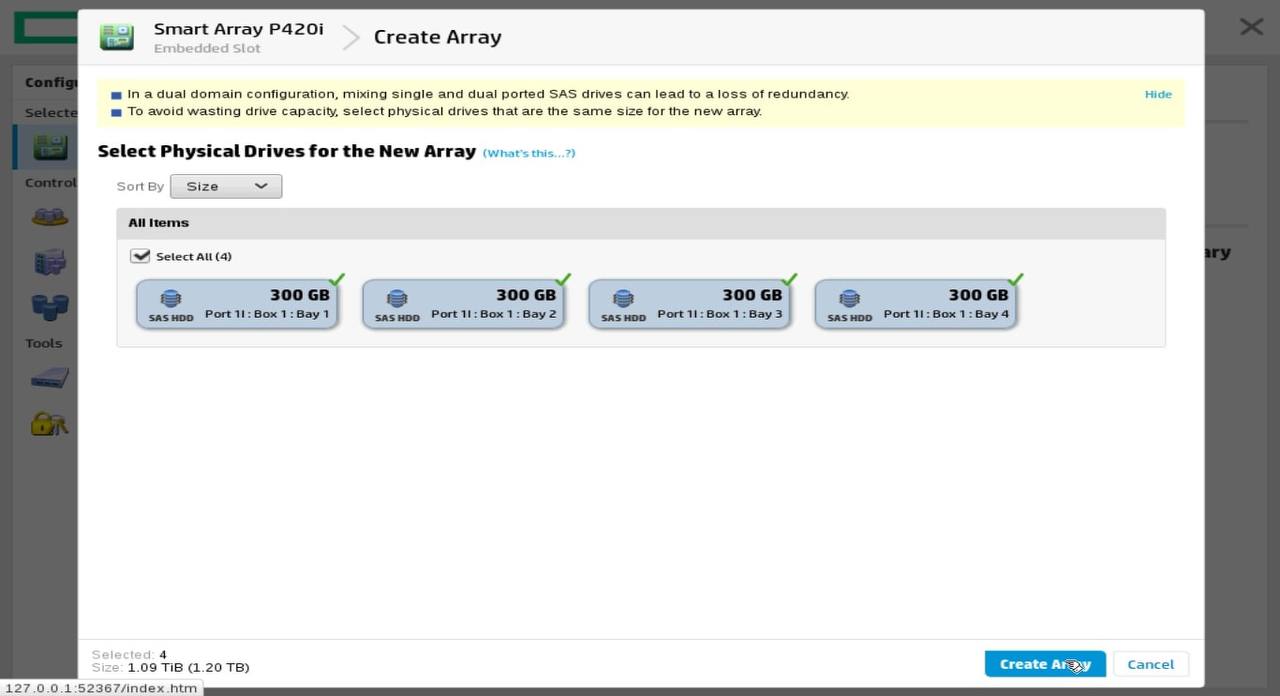Open the physical devices server icon in sidebar

[x=49, y=262]
